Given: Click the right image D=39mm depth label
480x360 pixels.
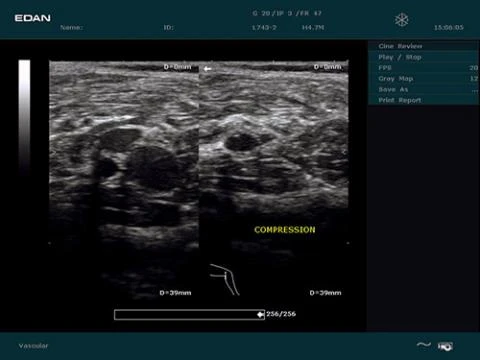Looking at the screenshot, I should pyautogui.click(x=325, y=293).
